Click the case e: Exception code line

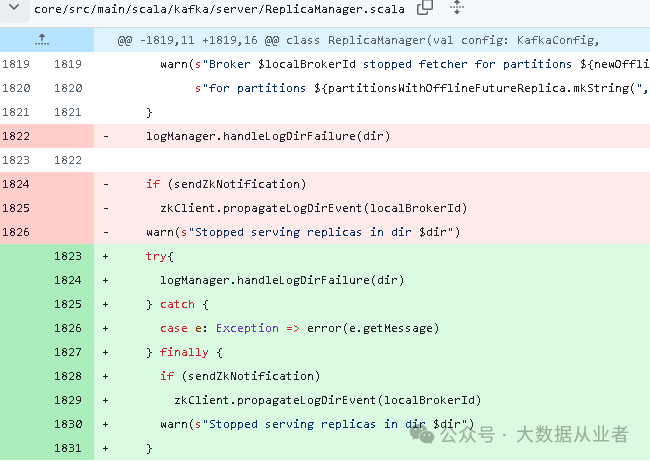tap(299, 328)
